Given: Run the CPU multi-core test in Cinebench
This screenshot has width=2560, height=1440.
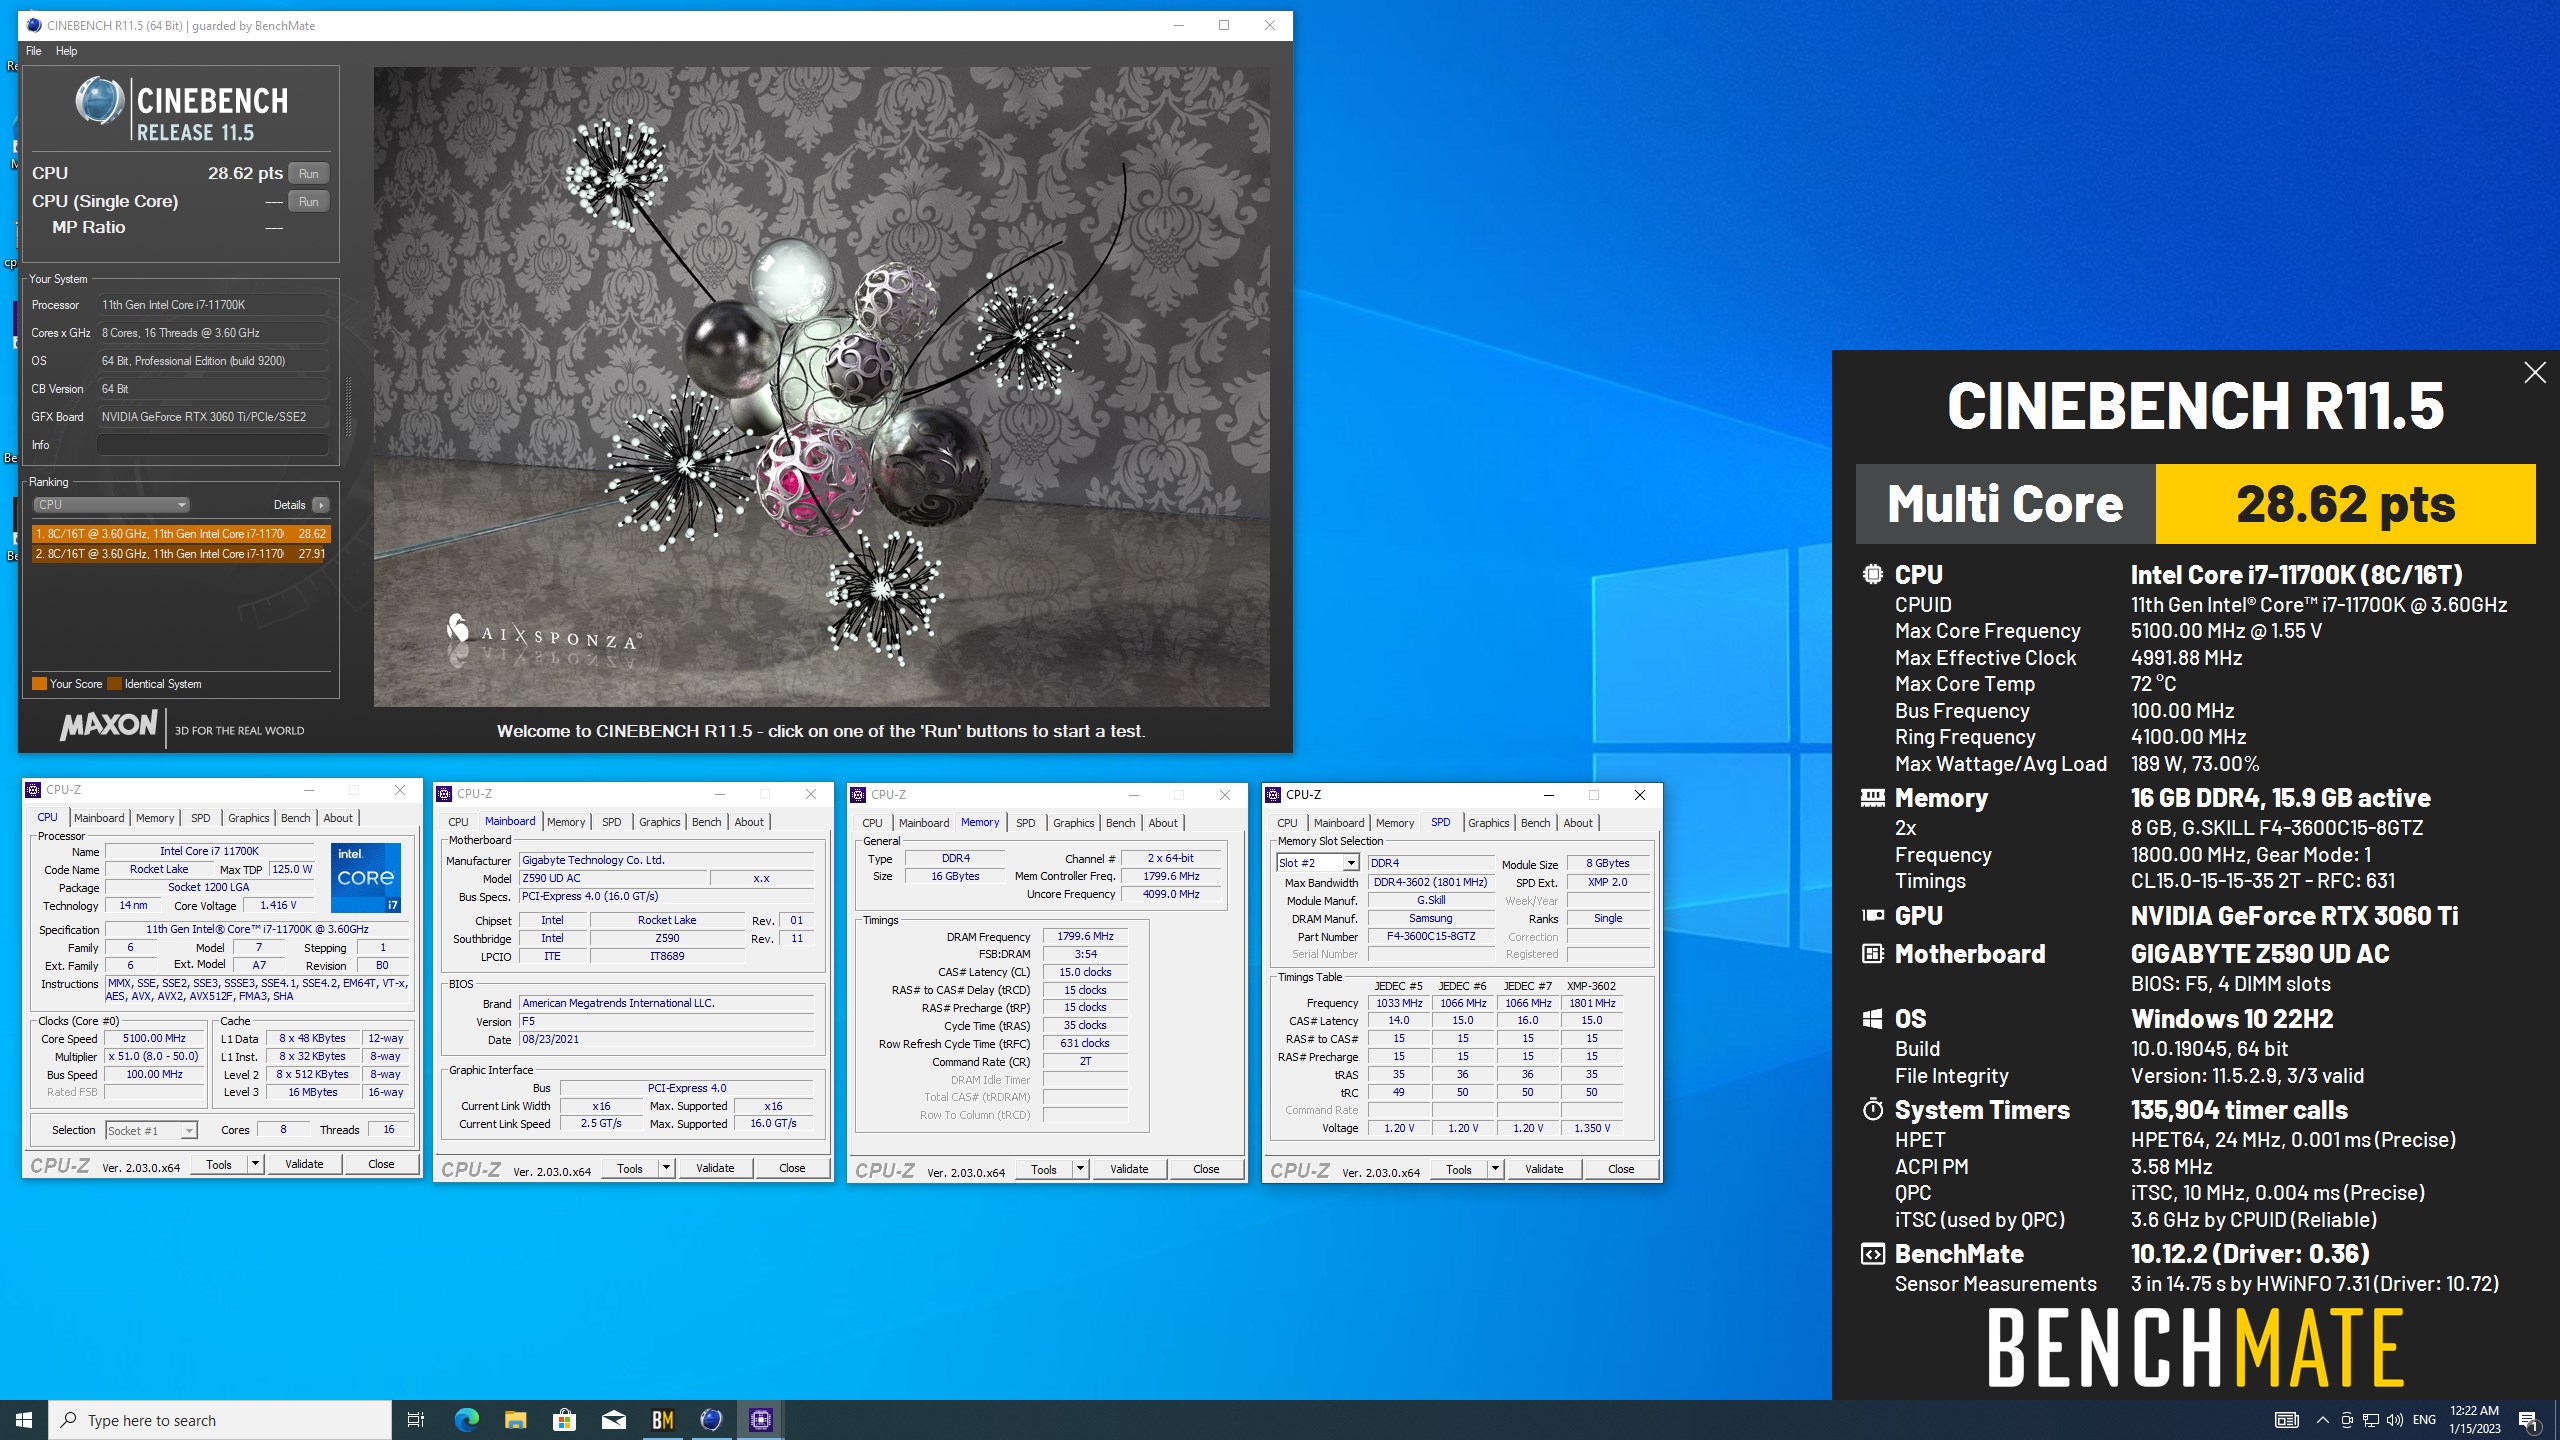Looking at the screenshot, I should click(x=309, y=173).
